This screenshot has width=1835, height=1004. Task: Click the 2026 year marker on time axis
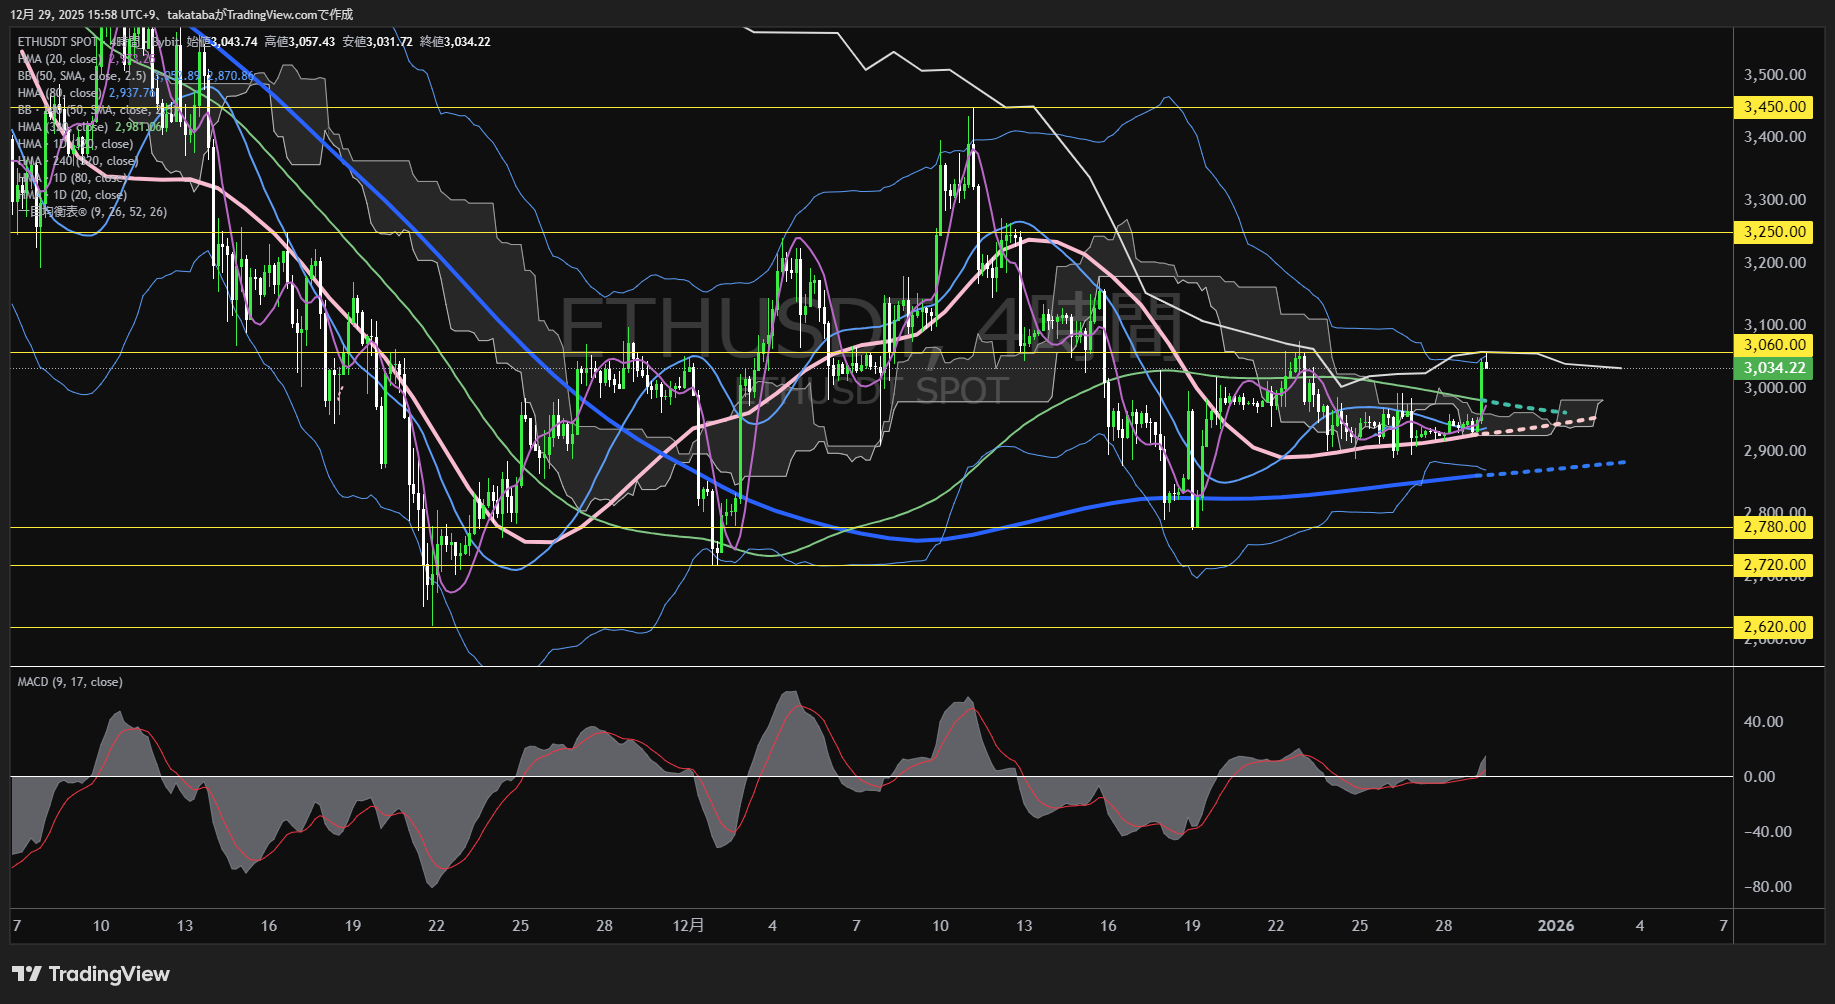pos(1555,926)
